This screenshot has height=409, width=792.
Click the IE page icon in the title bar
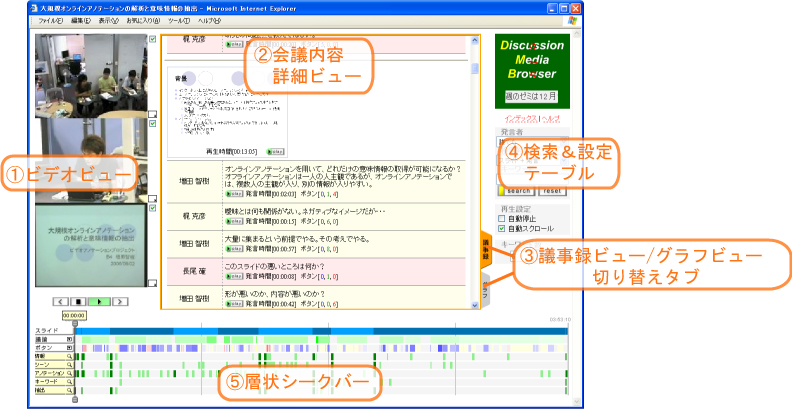[34, 8]
